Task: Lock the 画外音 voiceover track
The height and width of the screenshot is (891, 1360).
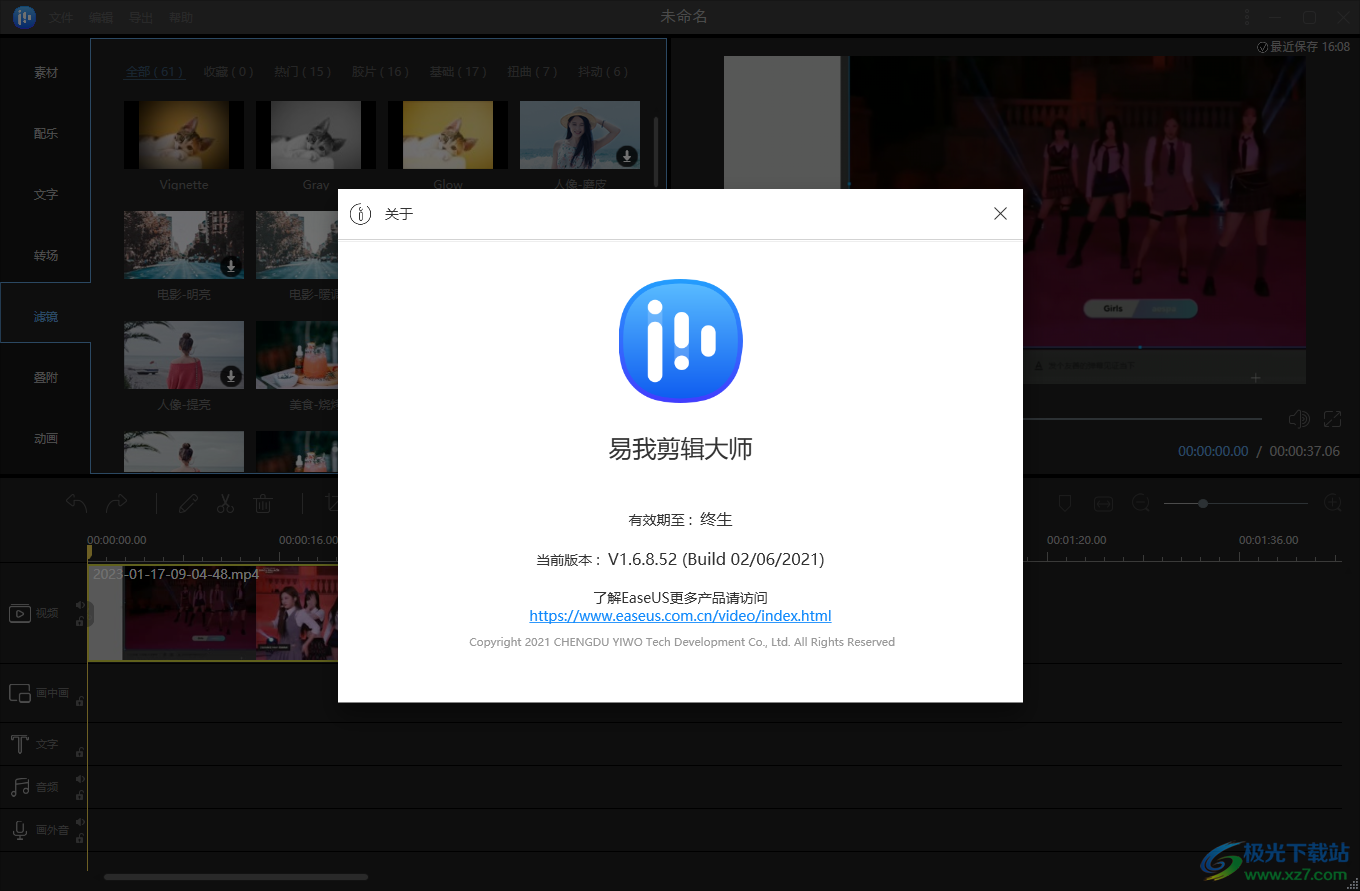Action: tap(80, 838)
